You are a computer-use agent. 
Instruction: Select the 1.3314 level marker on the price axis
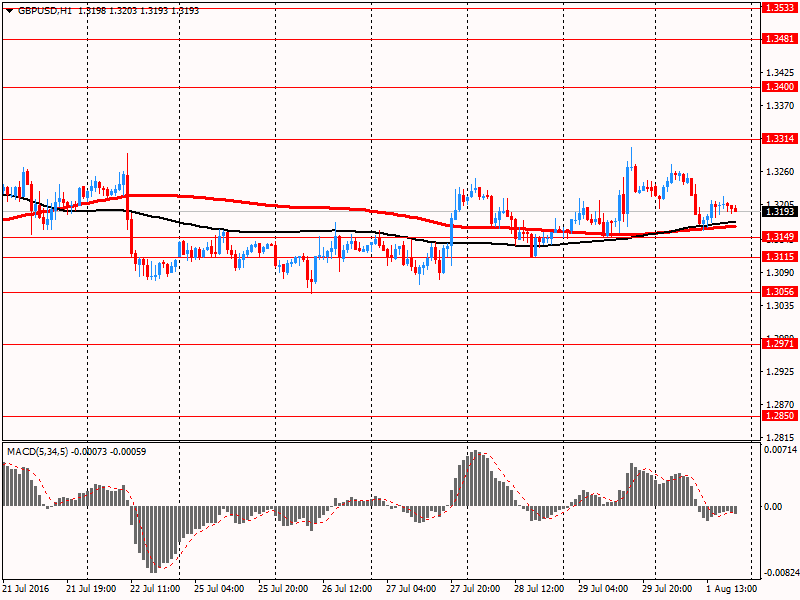coord(778,139)
